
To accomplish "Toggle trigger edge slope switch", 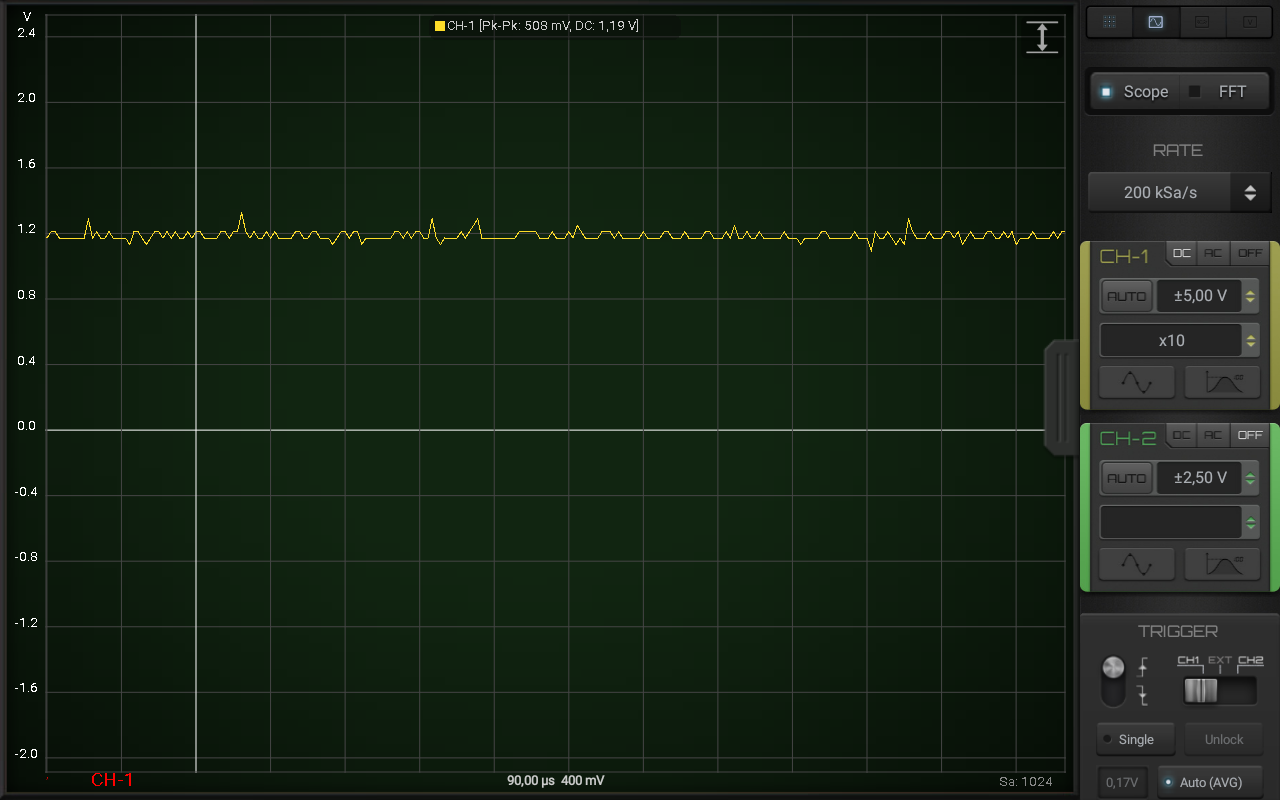I will [1113, 680].
